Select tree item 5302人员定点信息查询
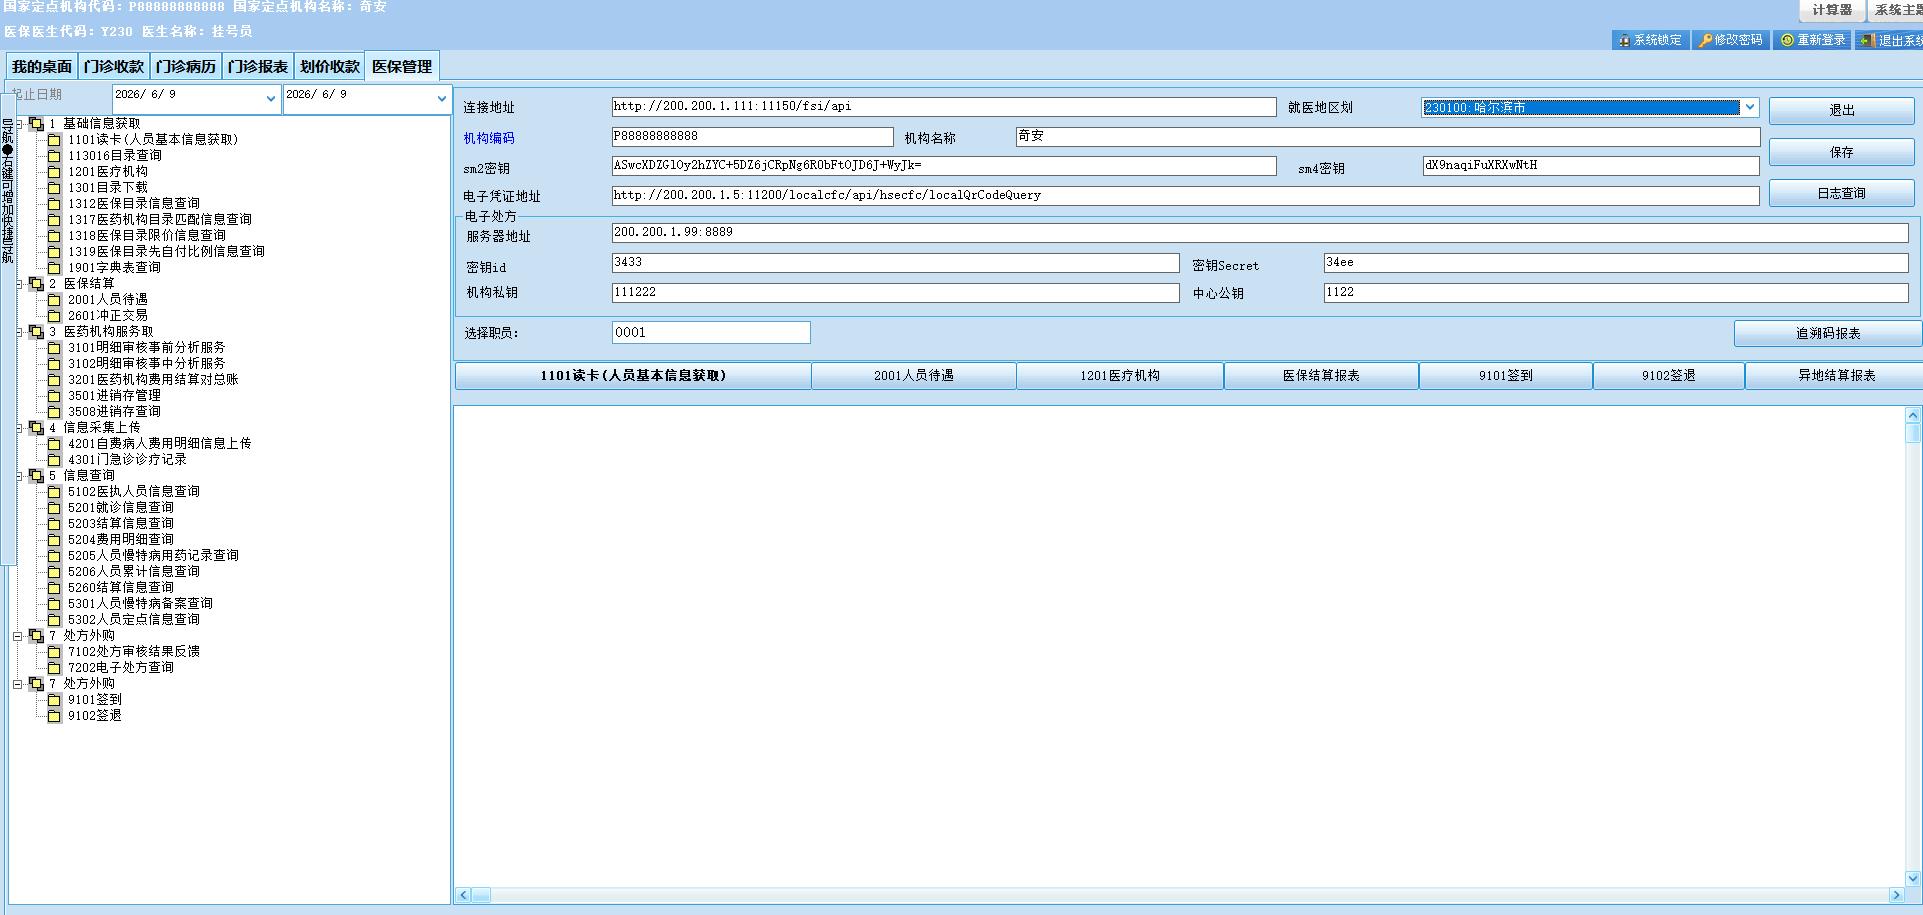Screen dimensions: 1923x915 pos(133,620)
